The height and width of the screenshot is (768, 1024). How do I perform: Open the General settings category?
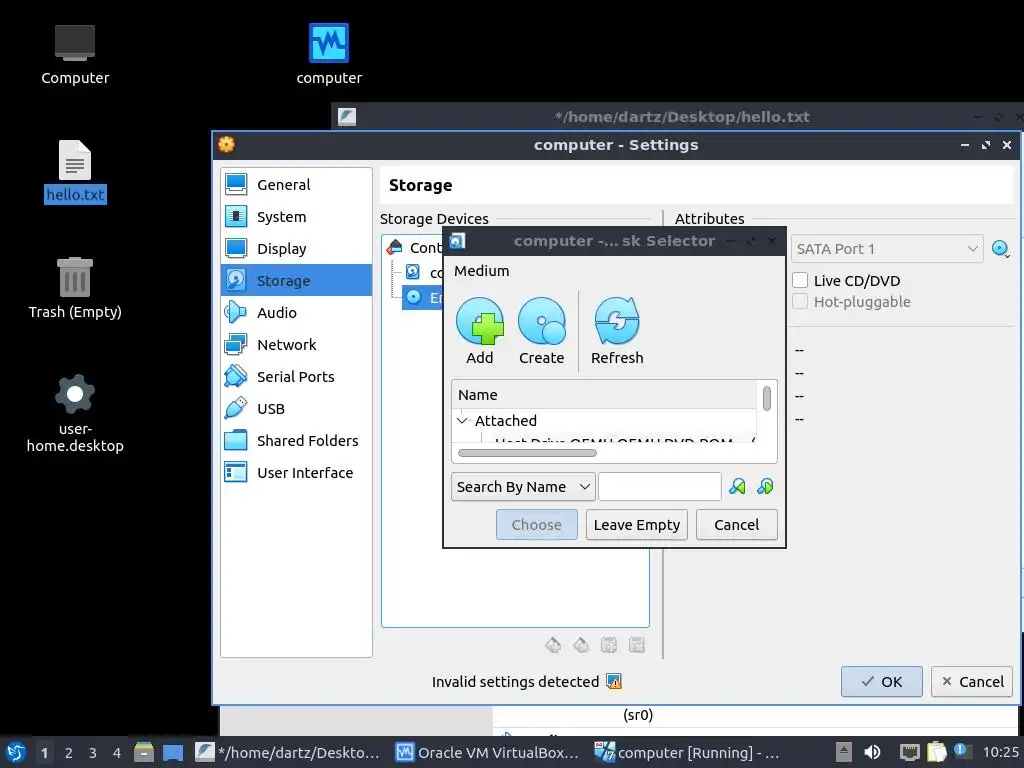(x=296, y=184)
